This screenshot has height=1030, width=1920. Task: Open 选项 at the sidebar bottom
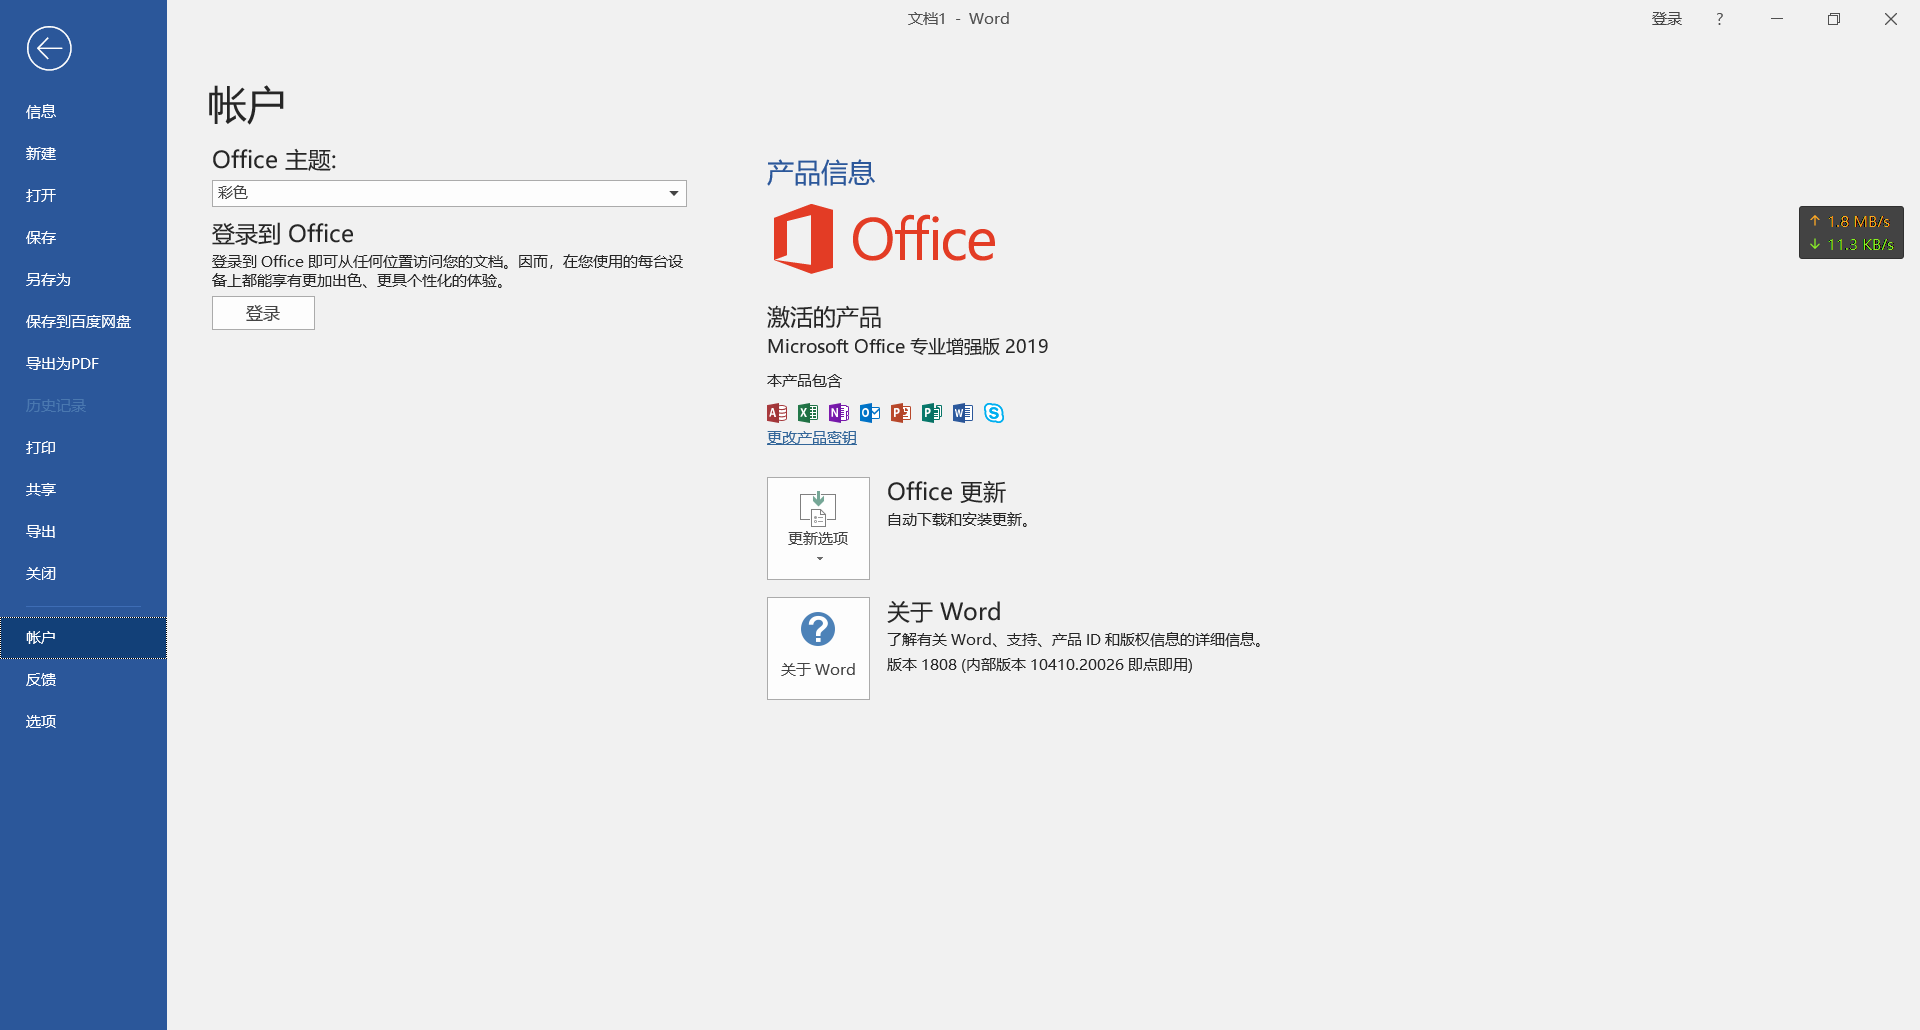click(x=41, y=722)
